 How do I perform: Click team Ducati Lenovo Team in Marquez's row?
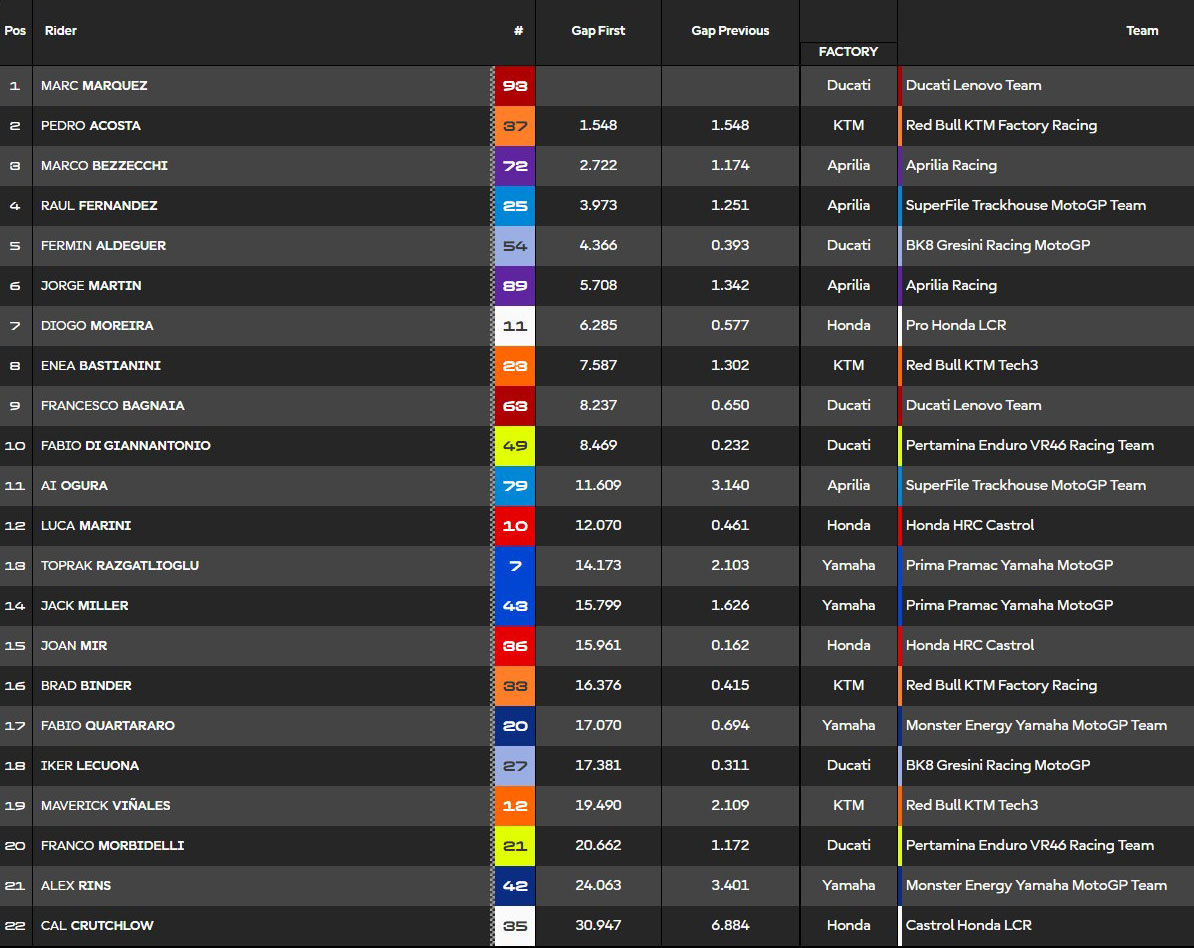973,85
